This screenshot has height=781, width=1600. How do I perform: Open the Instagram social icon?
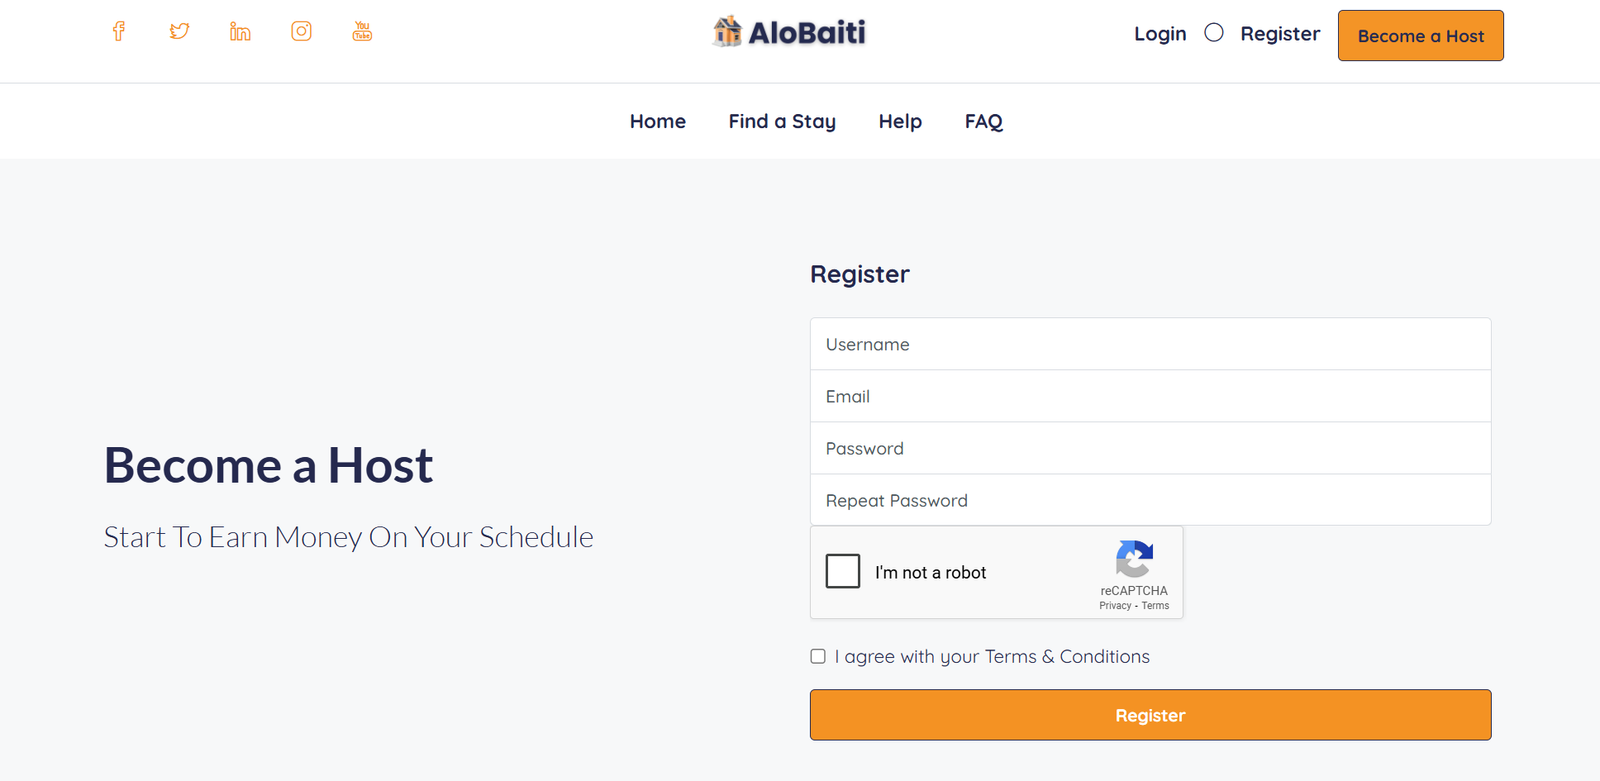(x=301, y=31)
